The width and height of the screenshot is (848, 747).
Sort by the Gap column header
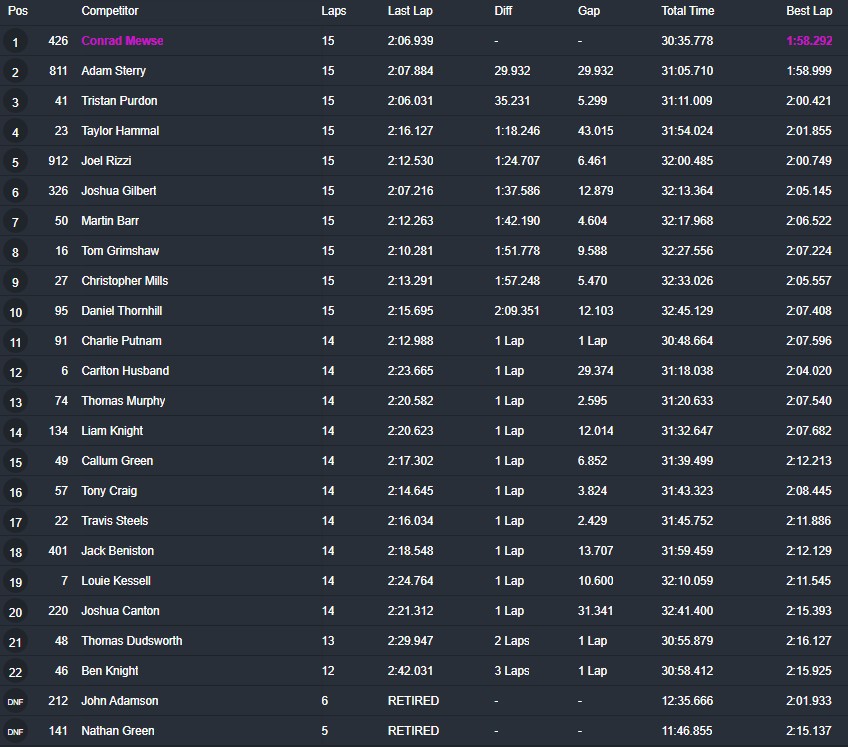pos(589,11)
